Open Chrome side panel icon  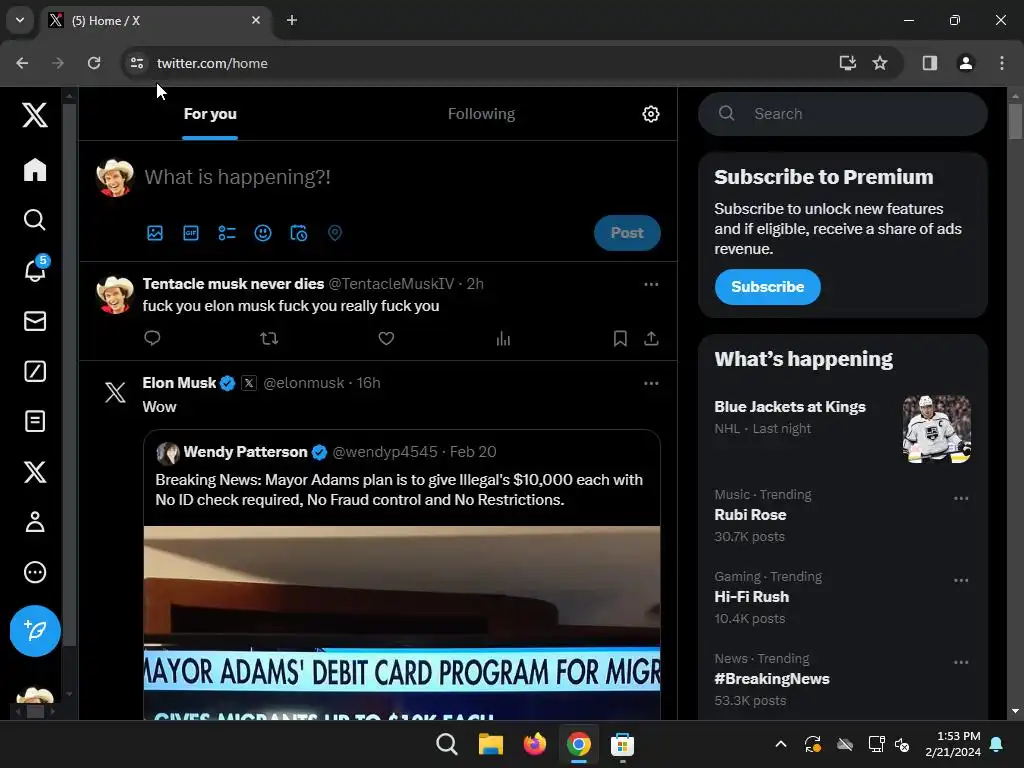[x=929, y=63]
